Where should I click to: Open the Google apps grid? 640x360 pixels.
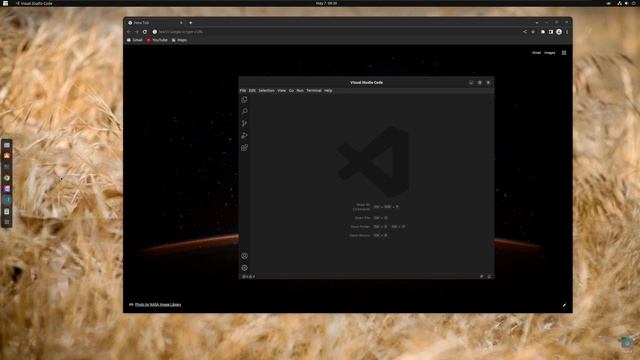564,53
